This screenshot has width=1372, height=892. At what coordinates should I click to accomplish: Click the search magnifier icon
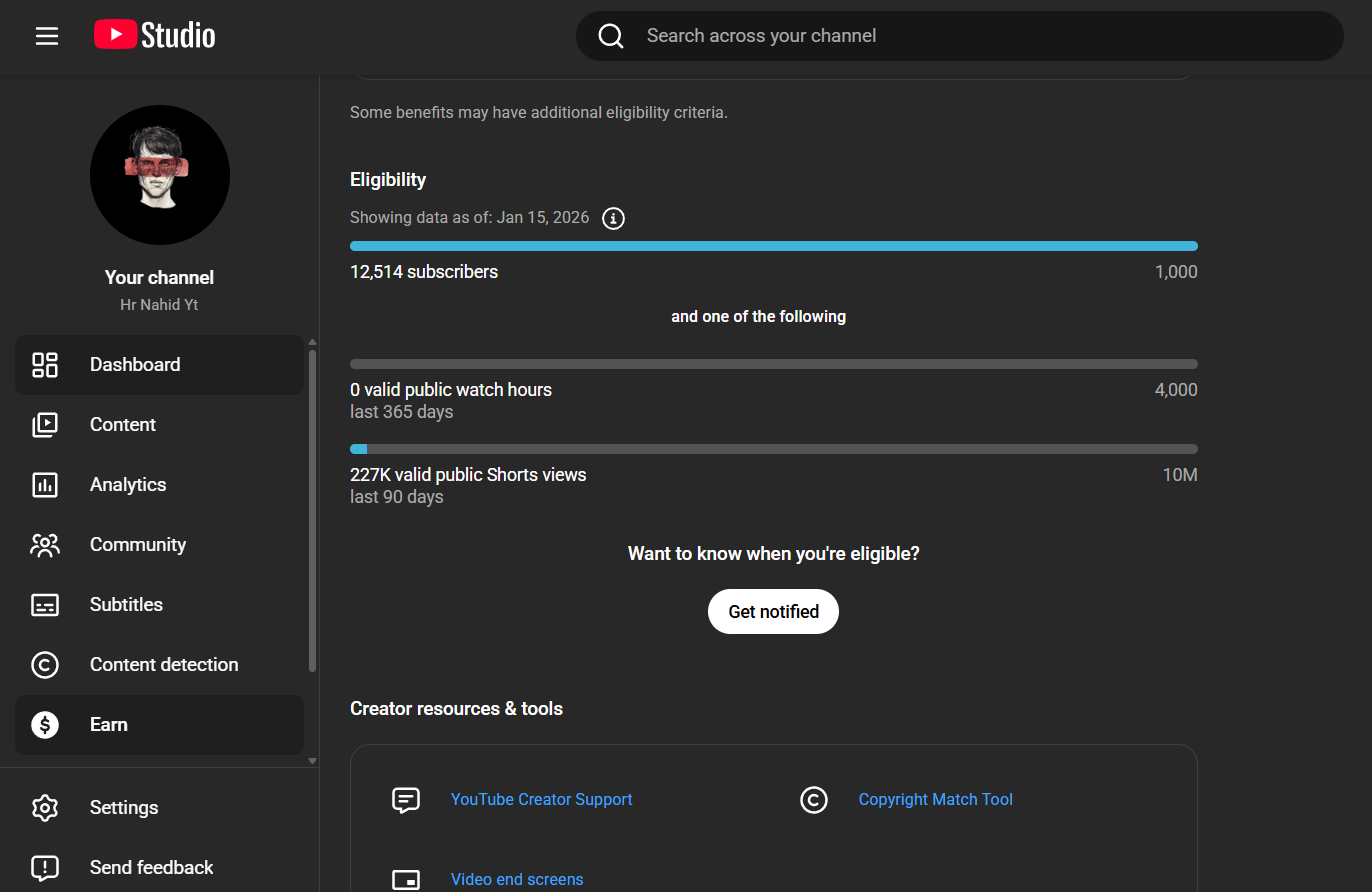[x=611, y=36]
